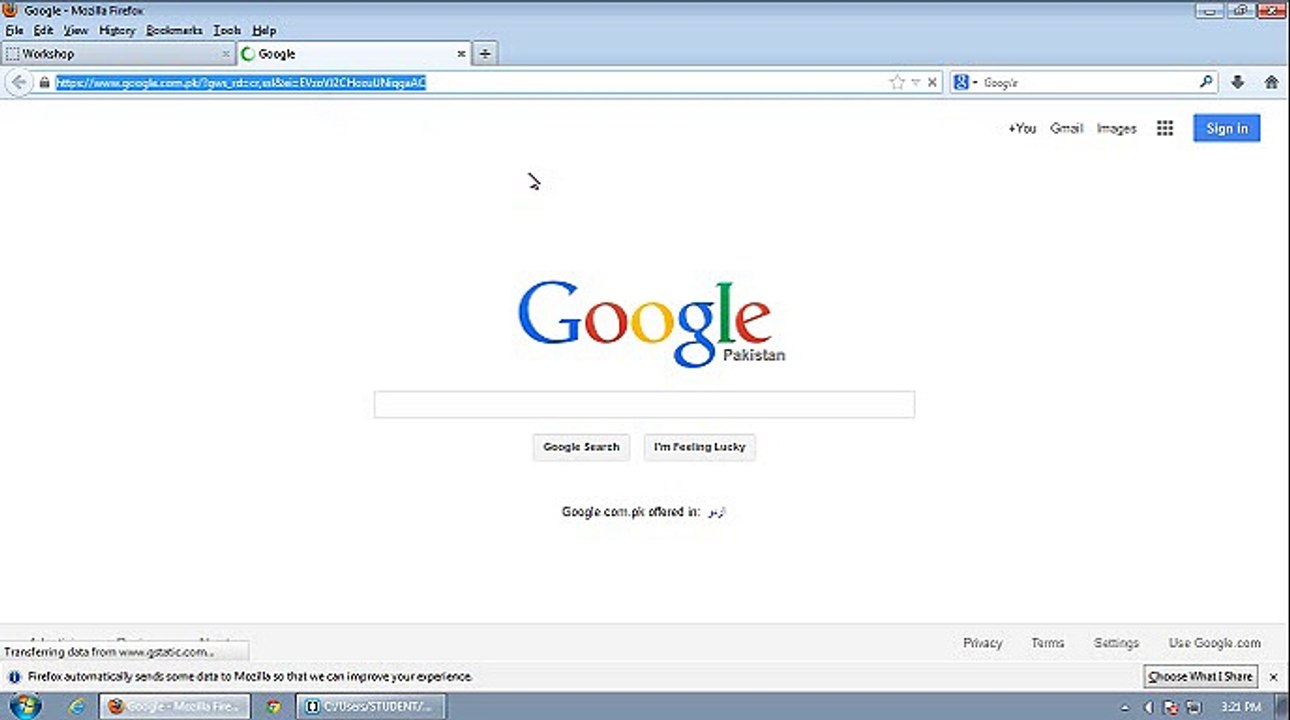Screen dimensions: 1290x720
Task: Open the Help menu
Action: (x=264, y=31)
